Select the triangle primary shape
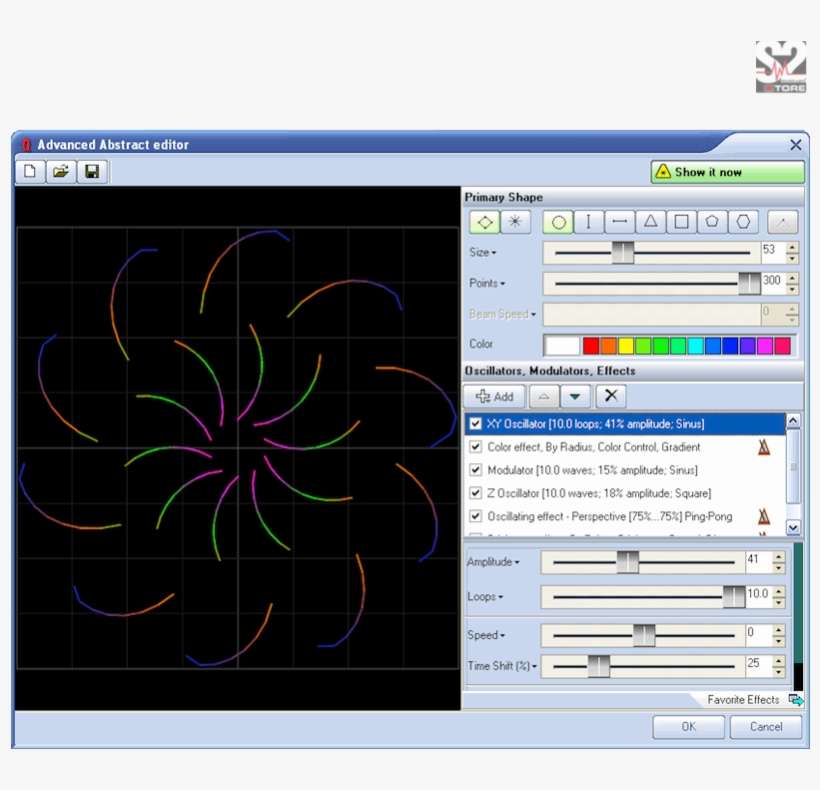820x790 pixels. click(651, 222)
